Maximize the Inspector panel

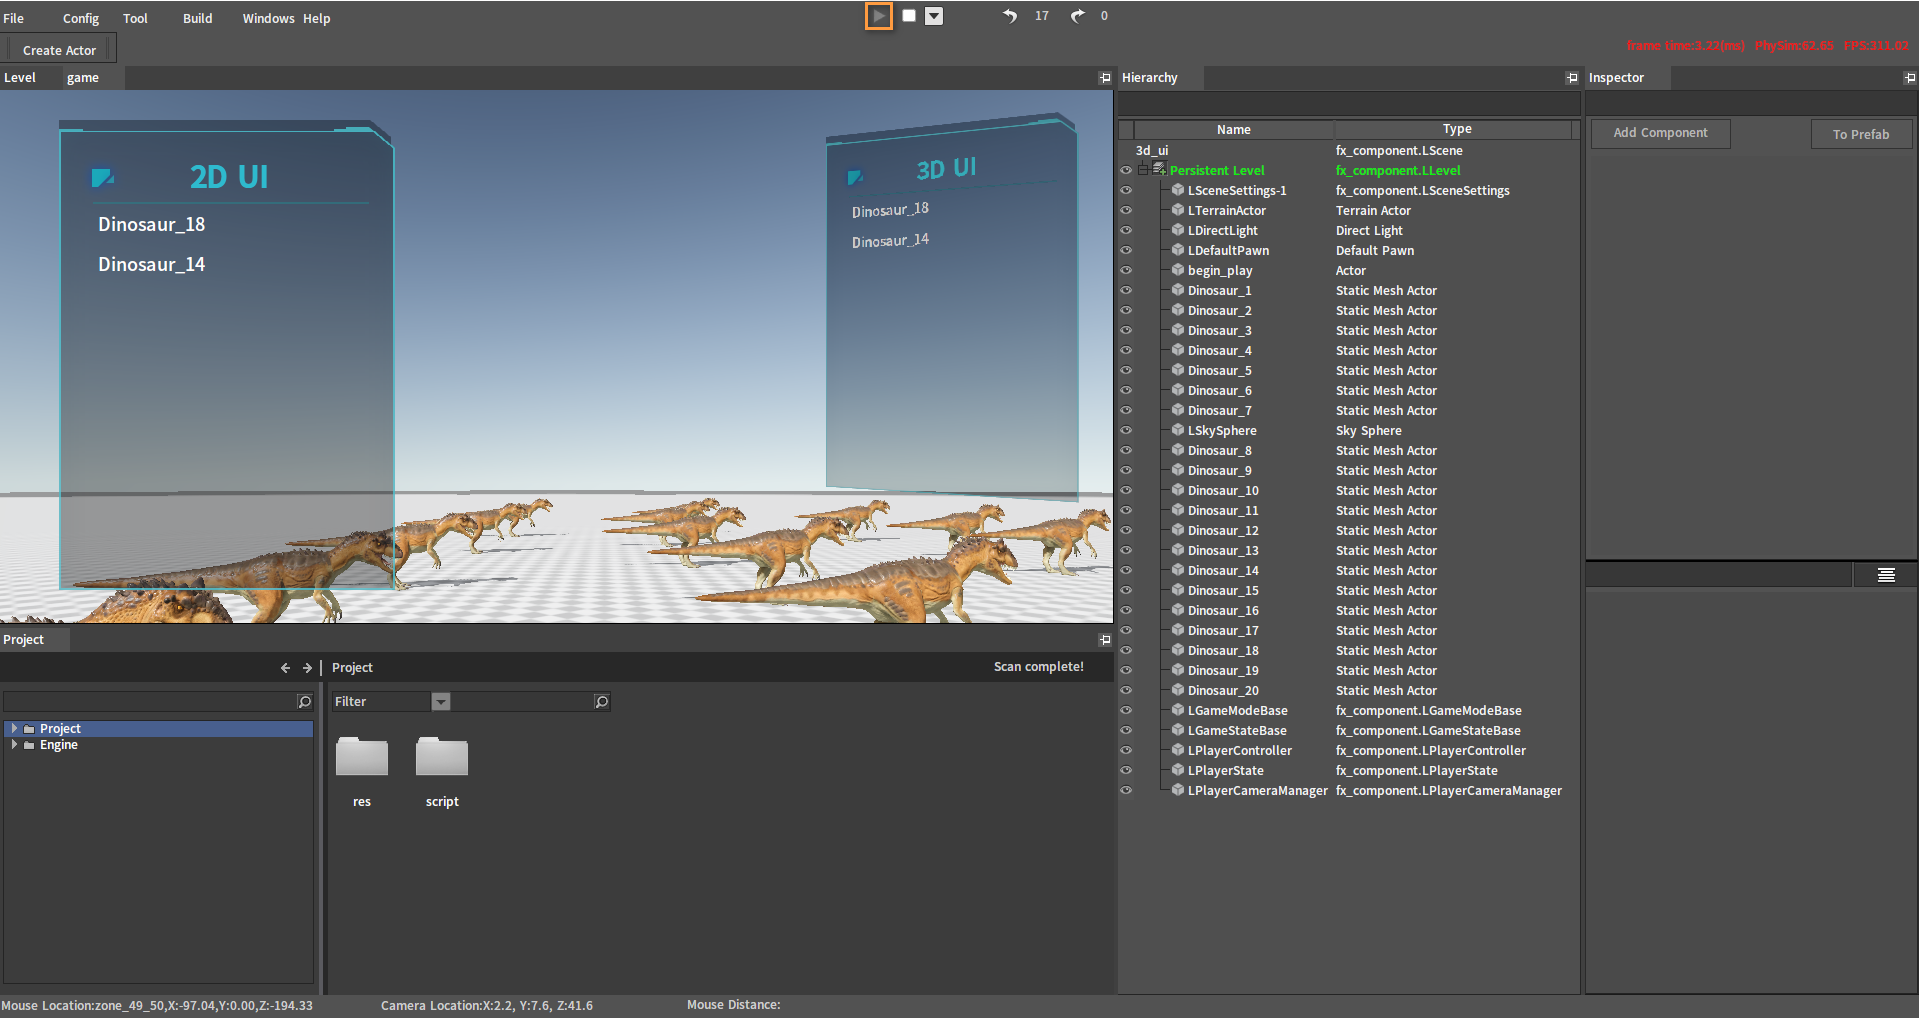point(1910,78)
